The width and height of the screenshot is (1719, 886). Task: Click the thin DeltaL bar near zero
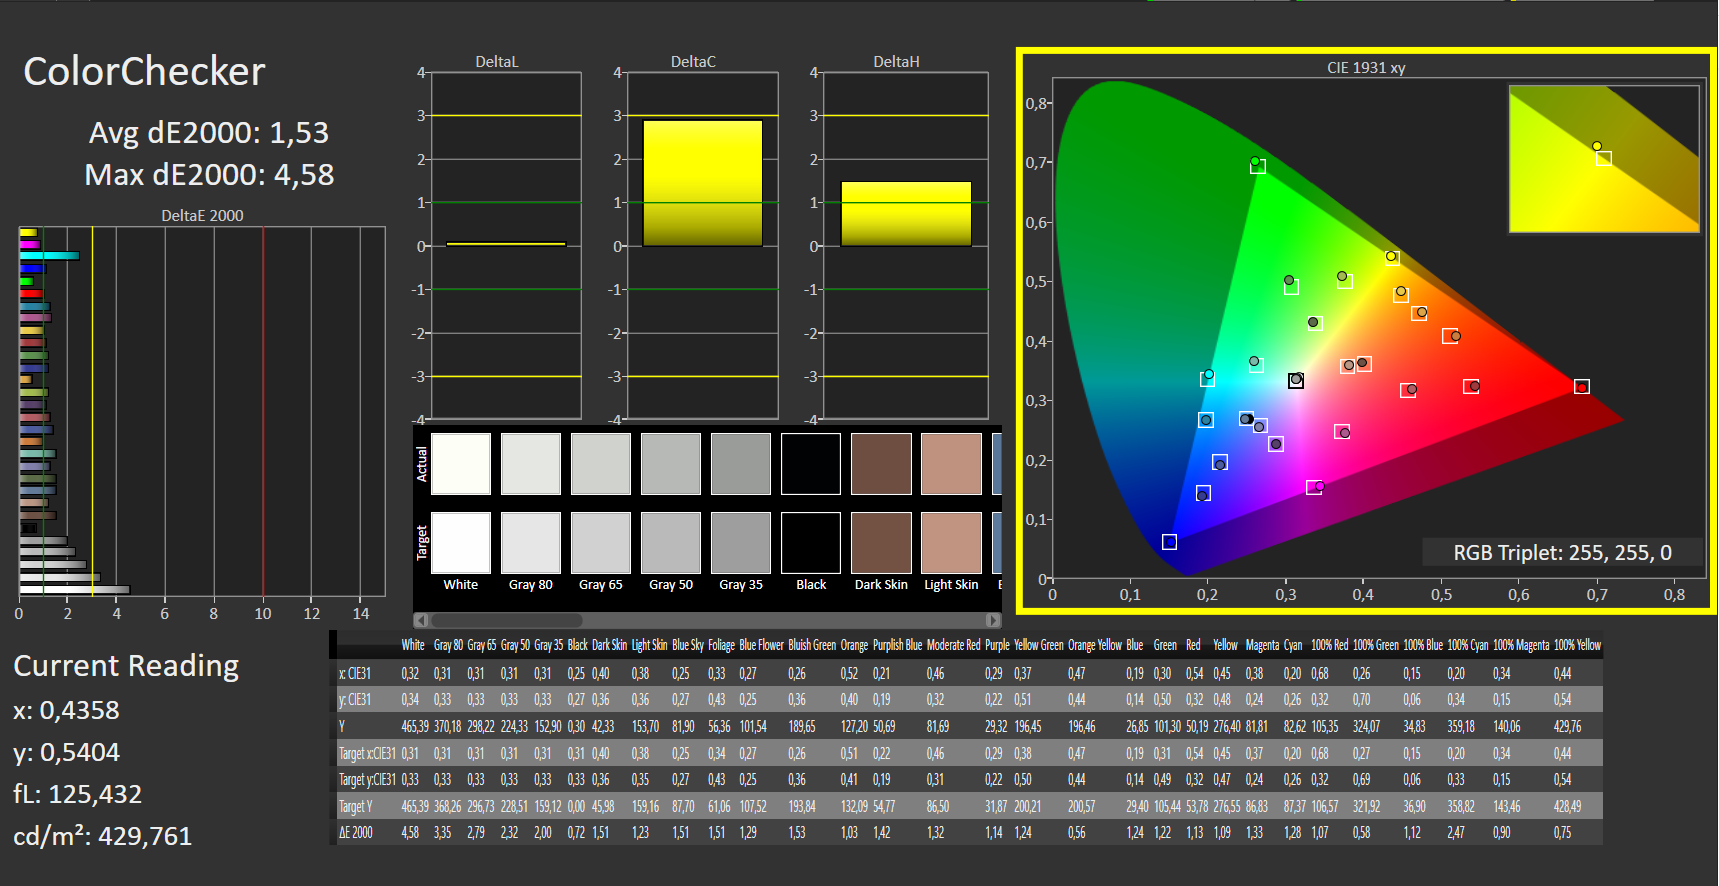506,244
